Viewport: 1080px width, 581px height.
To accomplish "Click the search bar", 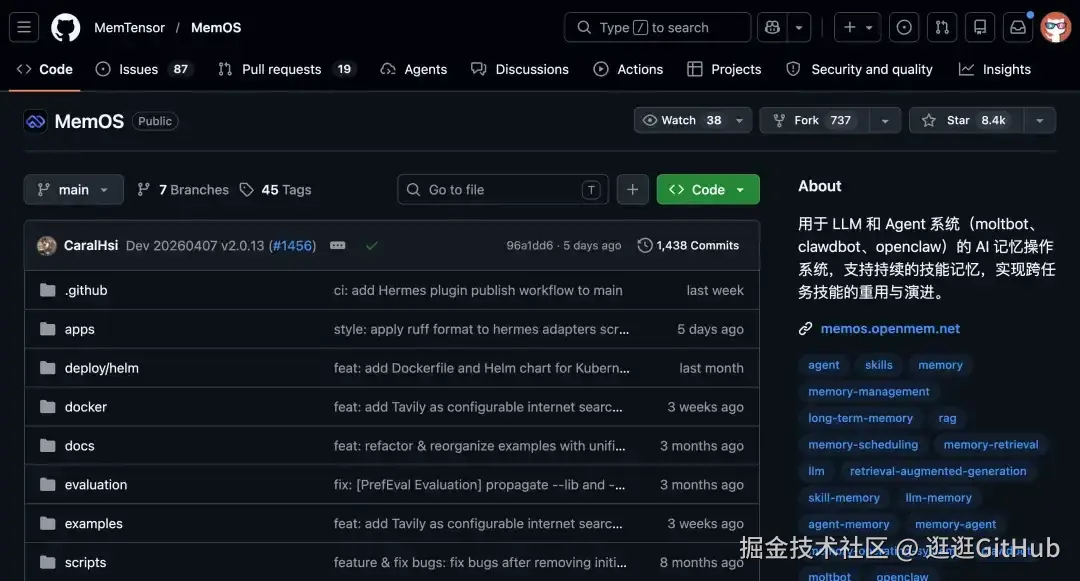I will point(657,28).
